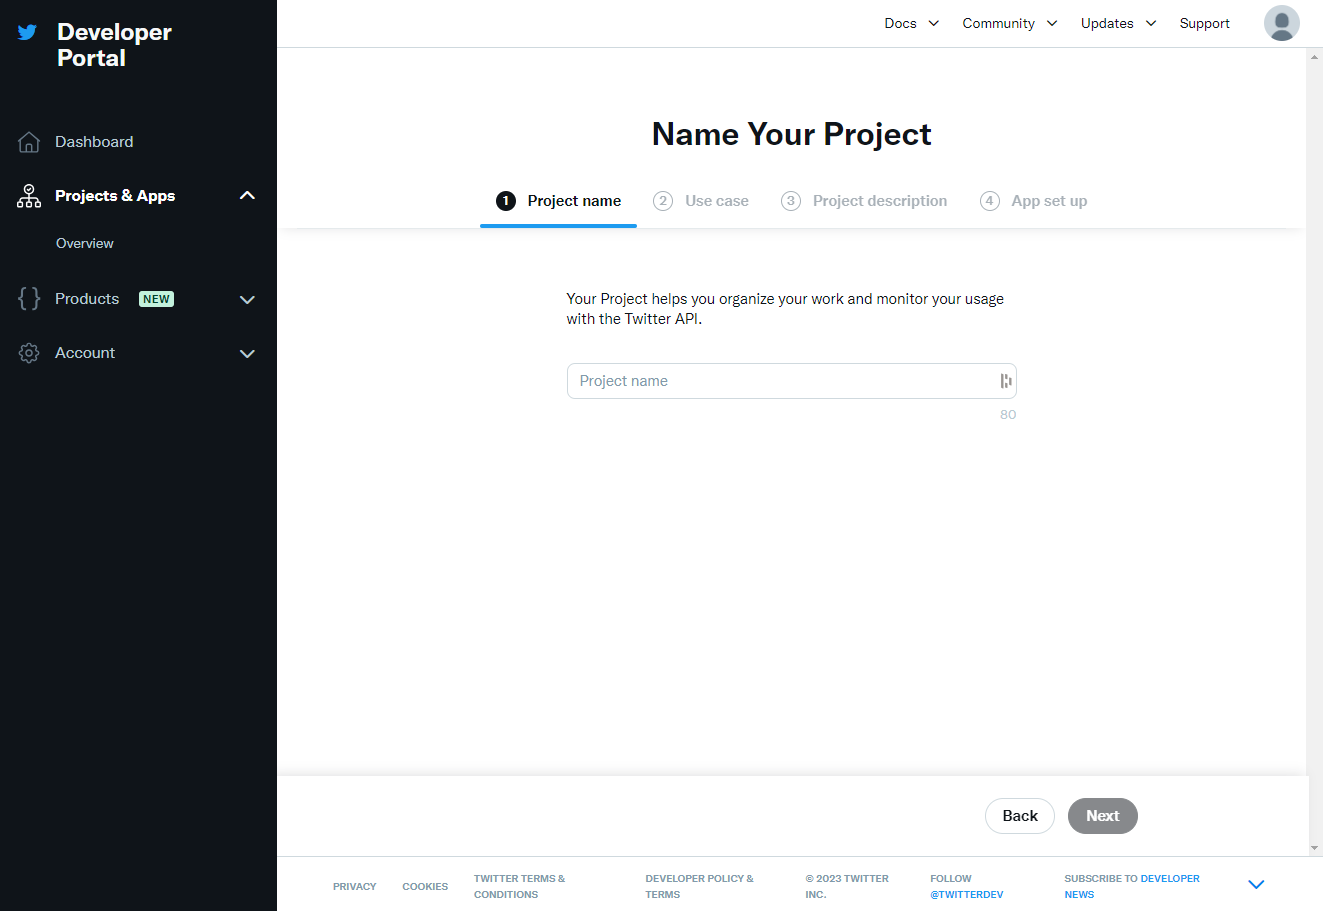The image size is (1323, 911).
Task: Select the Project name step tab
Action: point(558,201)
